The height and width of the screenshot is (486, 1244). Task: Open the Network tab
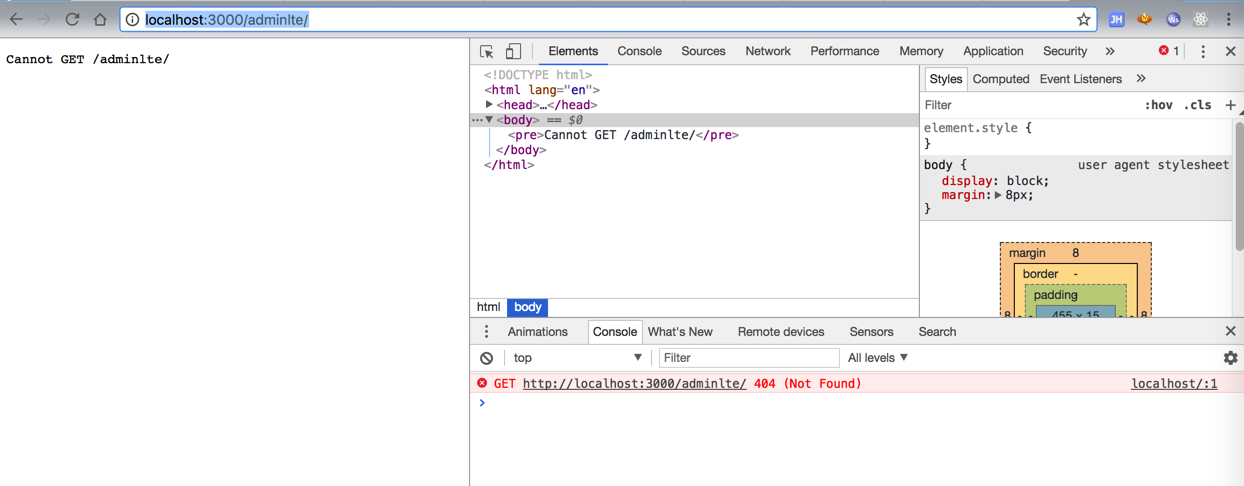click(x=768, y=51)
